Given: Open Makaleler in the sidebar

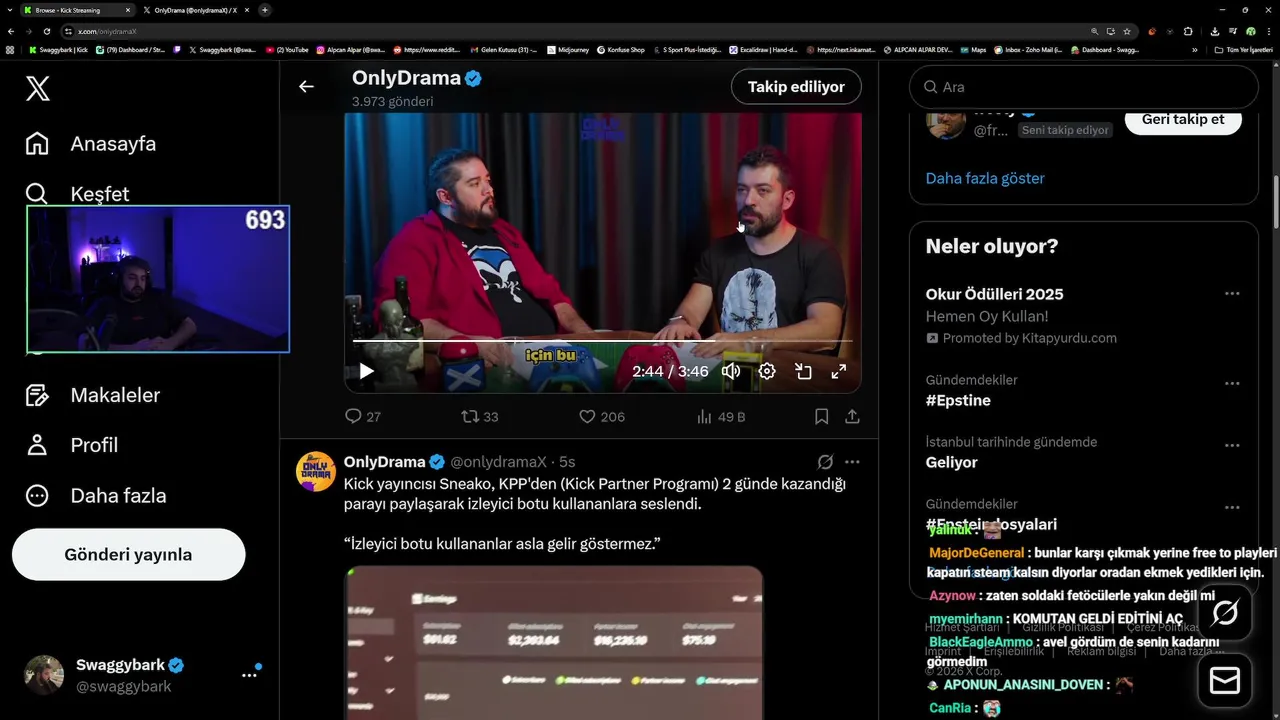Looking at the screenshot, I should 93,395.
